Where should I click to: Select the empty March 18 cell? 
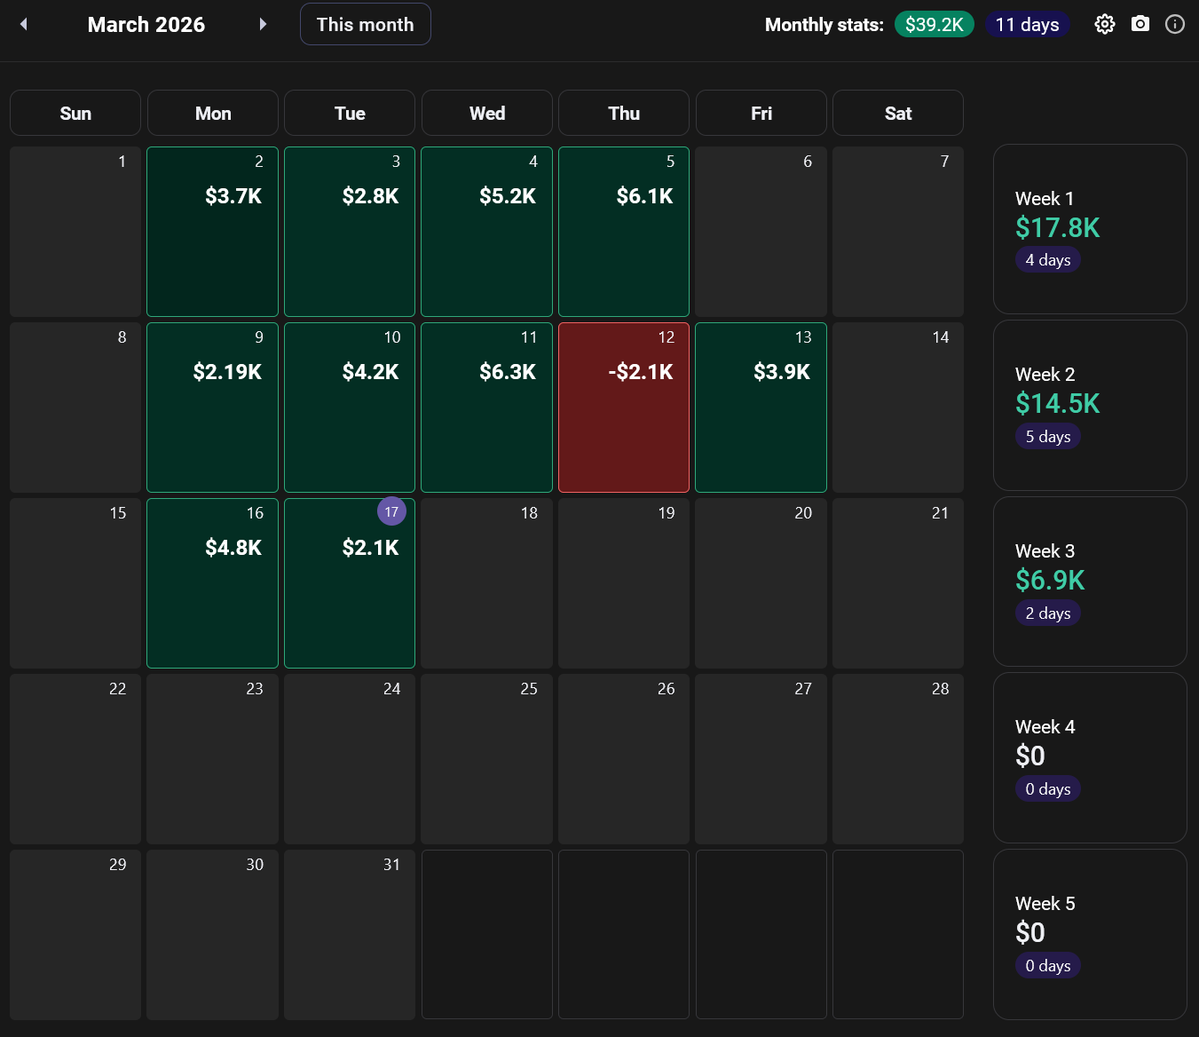pos(486,584)
